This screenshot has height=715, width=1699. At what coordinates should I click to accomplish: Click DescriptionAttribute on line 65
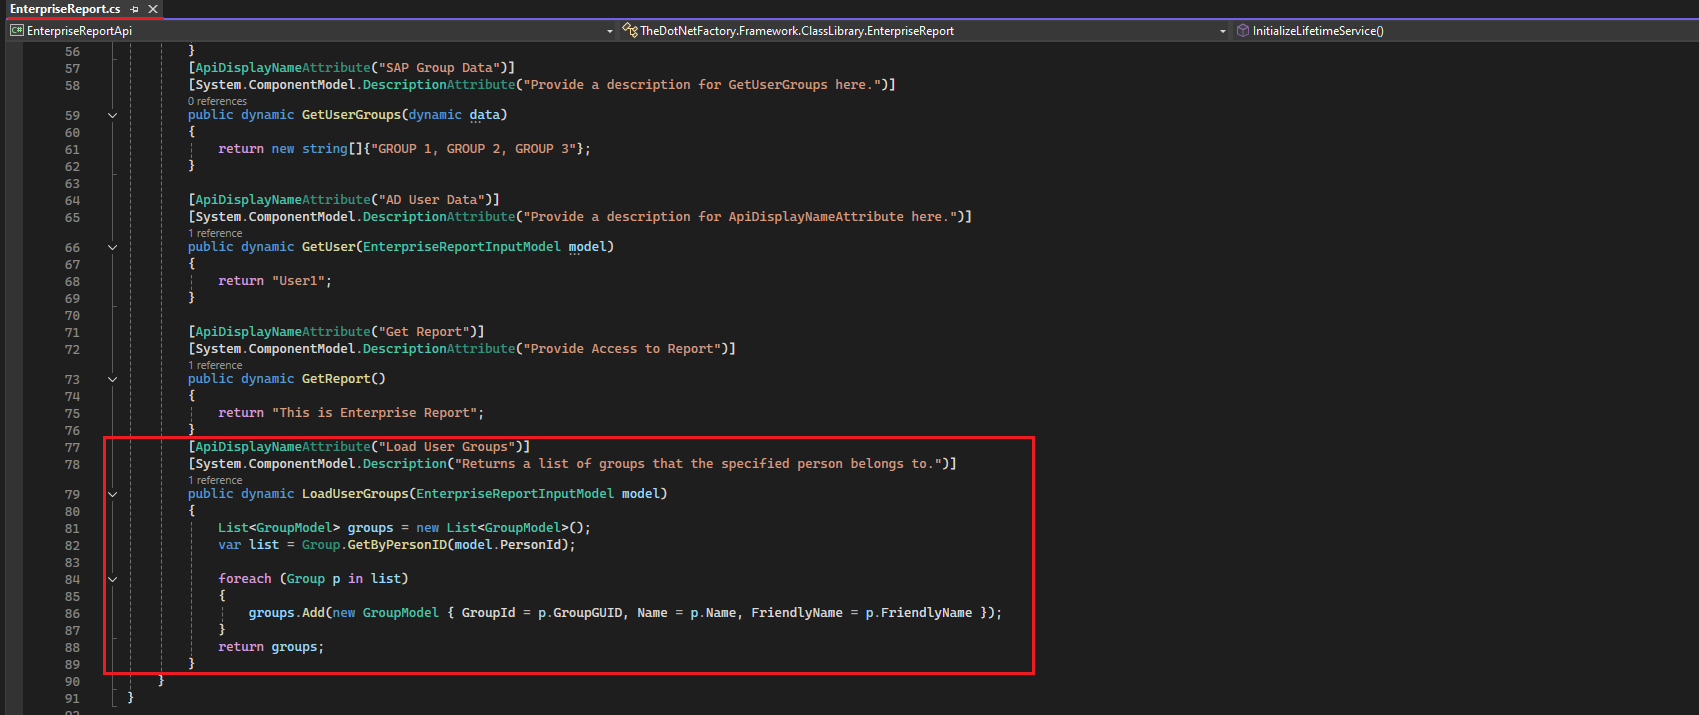pyautogui.click(x=439, y=217)
